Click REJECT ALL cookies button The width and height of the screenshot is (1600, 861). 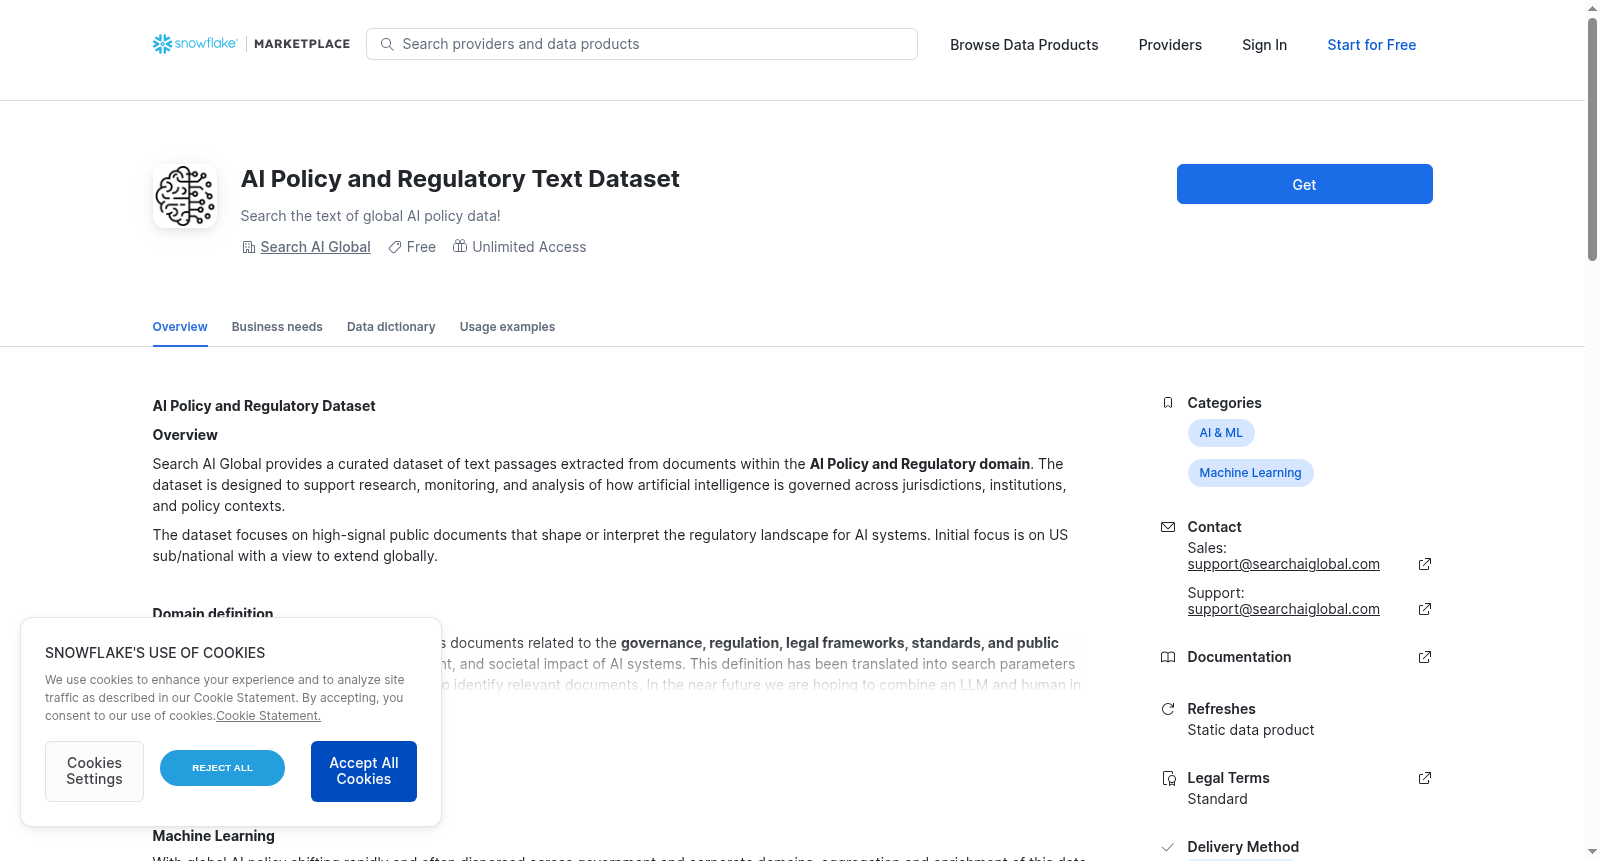click(222, 768)
